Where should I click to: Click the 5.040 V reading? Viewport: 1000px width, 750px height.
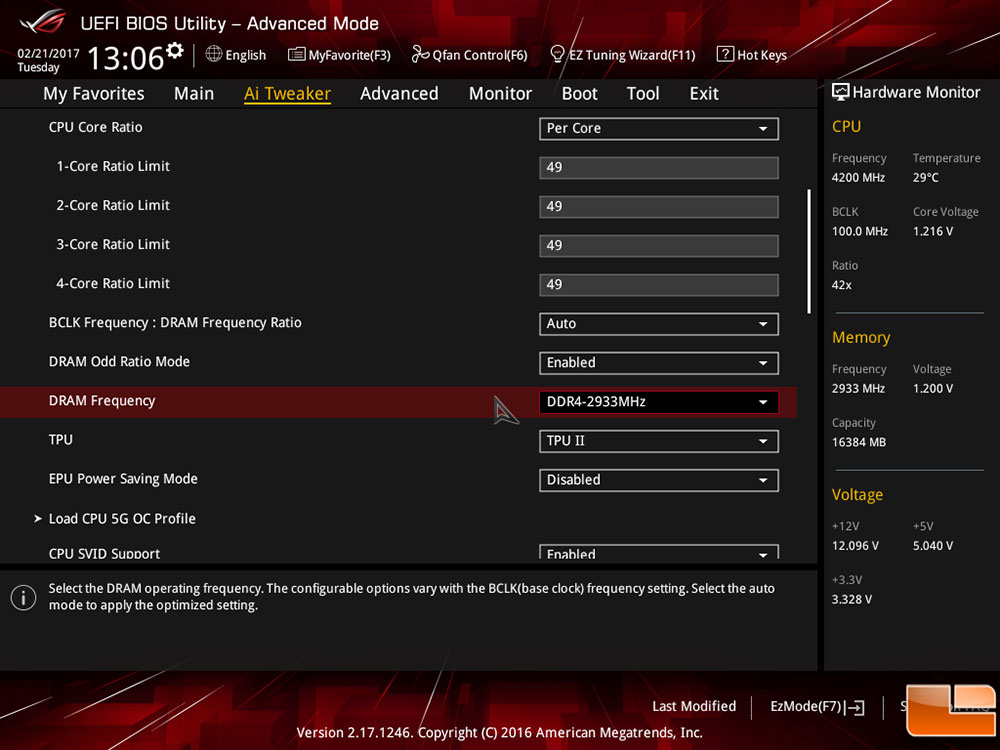(x=933, y=546)
